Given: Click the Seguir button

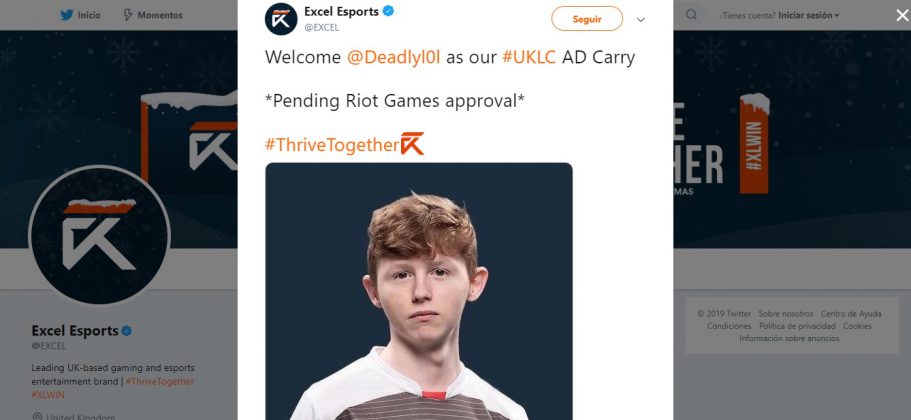Looking at the screenshot, I should point(587,19).
